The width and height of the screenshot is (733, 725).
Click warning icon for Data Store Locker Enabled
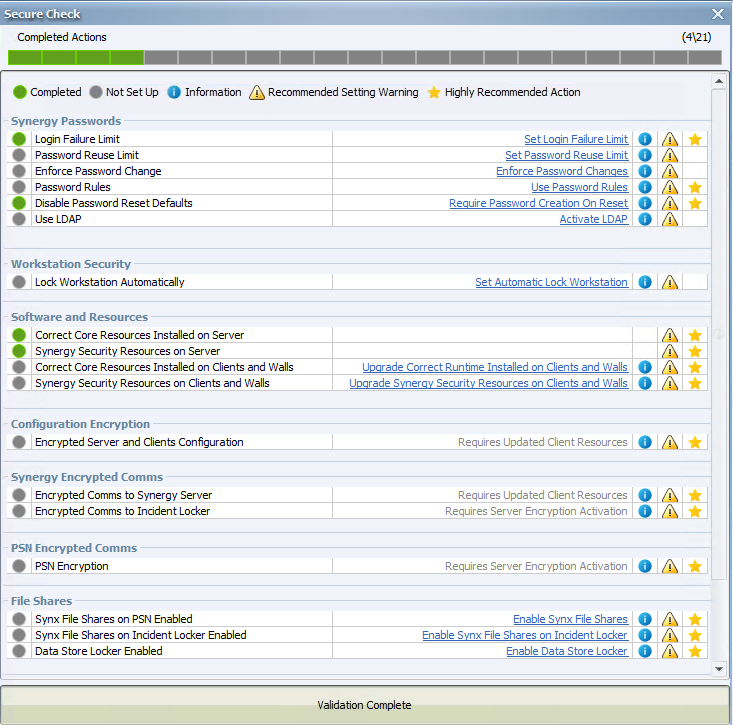(x=670, y=651)
